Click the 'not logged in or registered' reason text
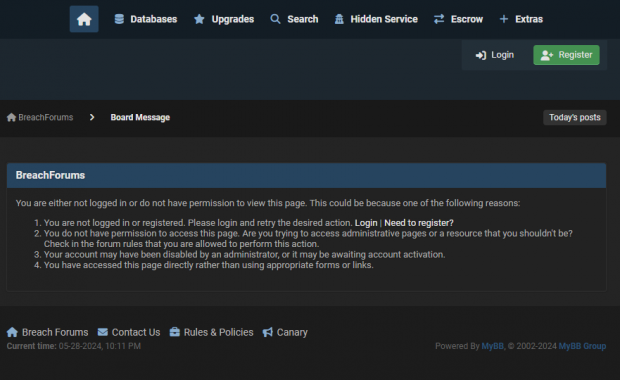Viewport: 620px width, 380px height. tap(198, 223)
